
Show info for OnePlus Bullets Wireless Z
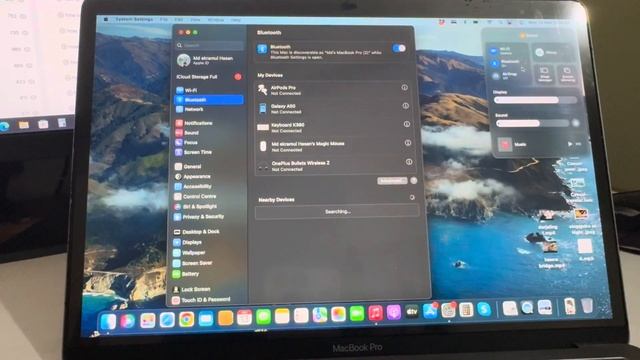pyautogui.click(x=409, y=162)
